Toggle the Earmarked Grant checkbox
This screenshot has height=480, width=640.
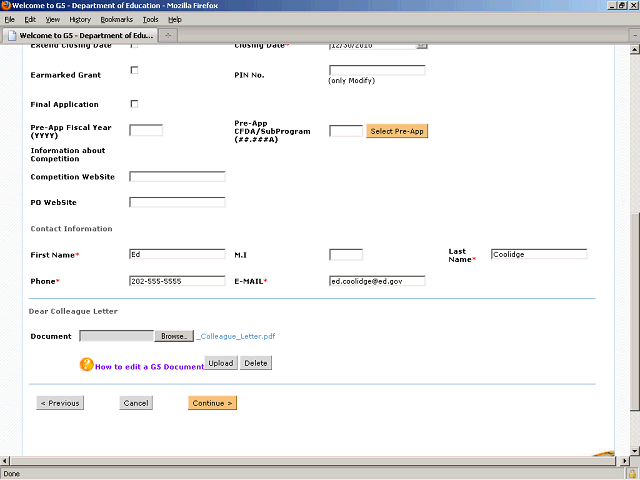pos(134,70)
